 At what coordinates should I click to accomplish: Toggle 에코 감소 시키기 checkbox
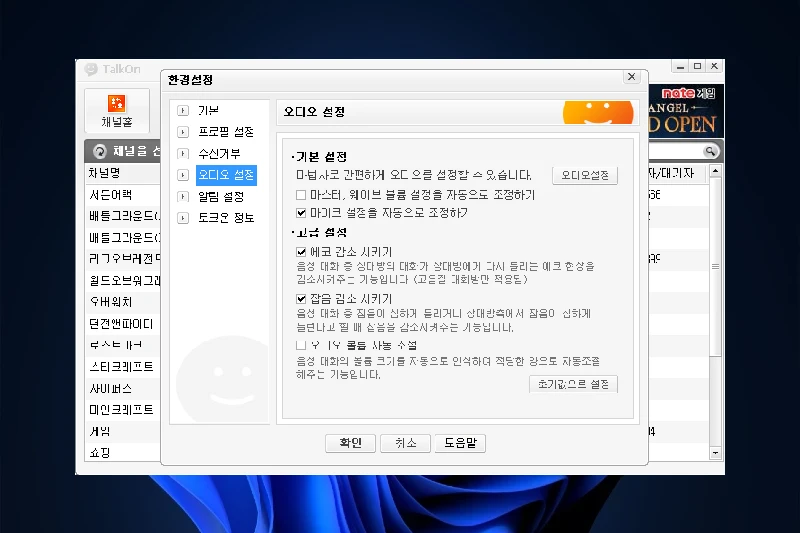click(301, 252)
